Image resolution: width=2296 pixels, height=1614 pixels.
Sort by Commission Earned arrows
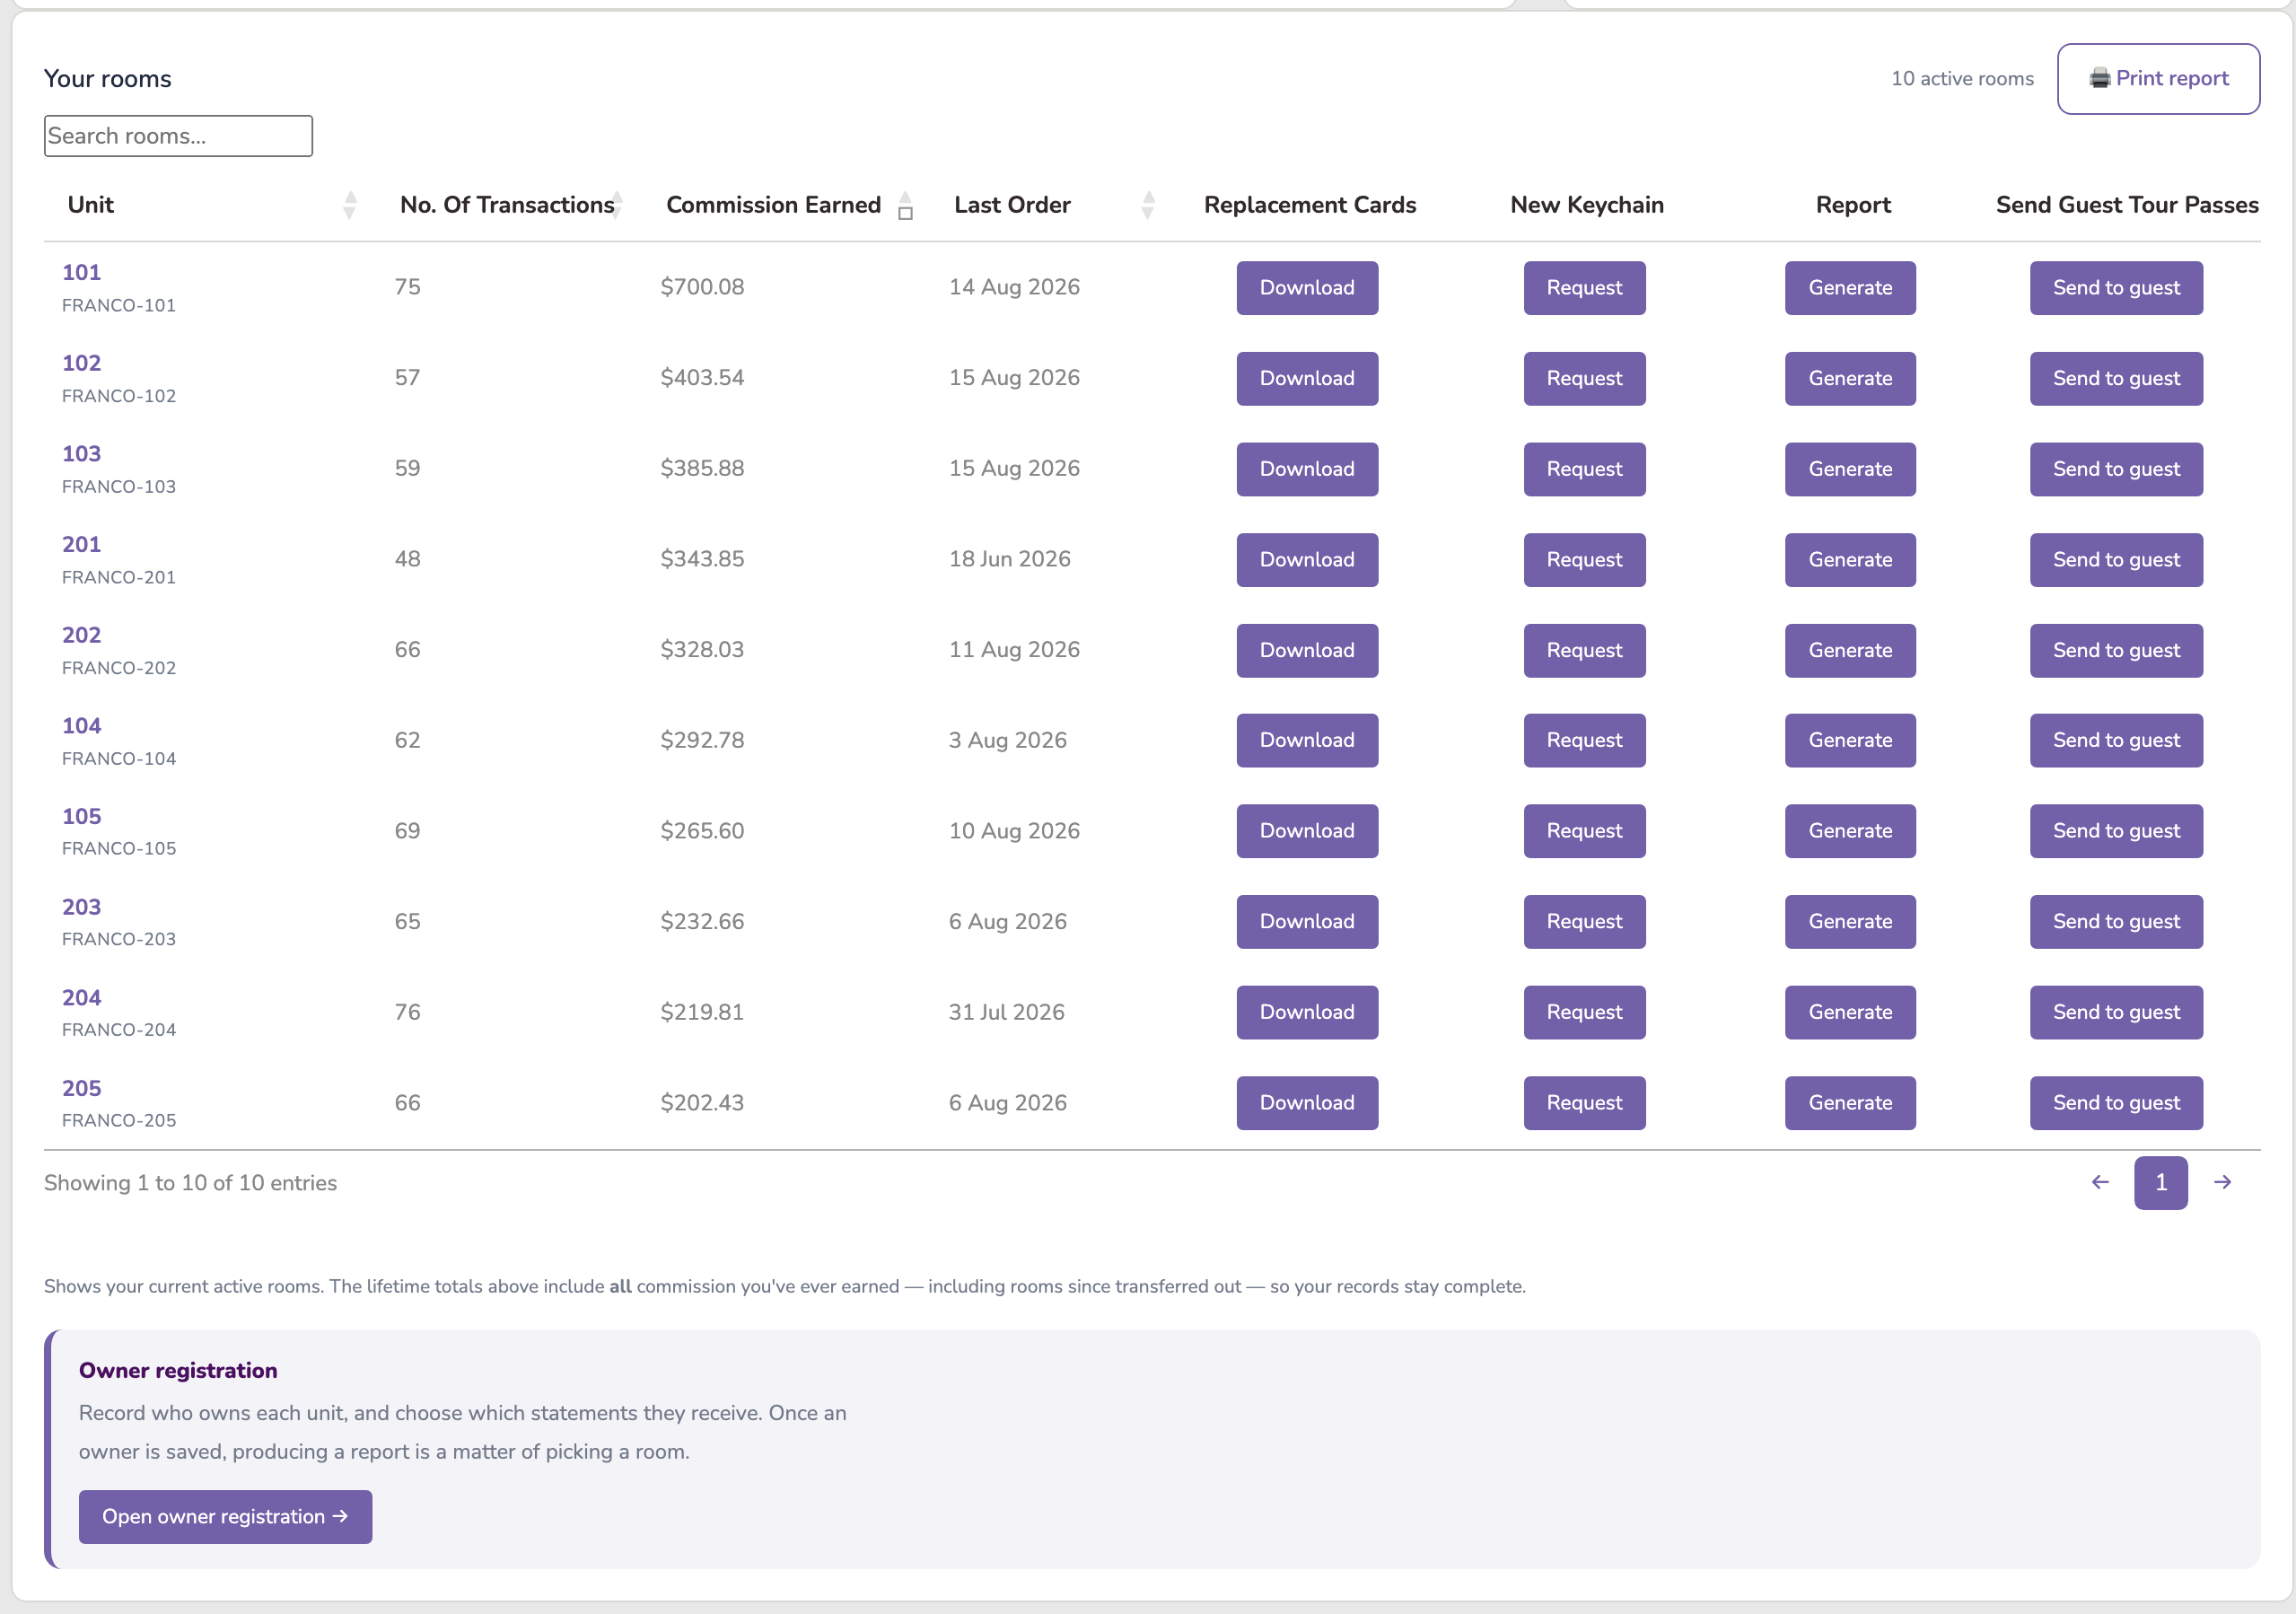pos(905,205)
